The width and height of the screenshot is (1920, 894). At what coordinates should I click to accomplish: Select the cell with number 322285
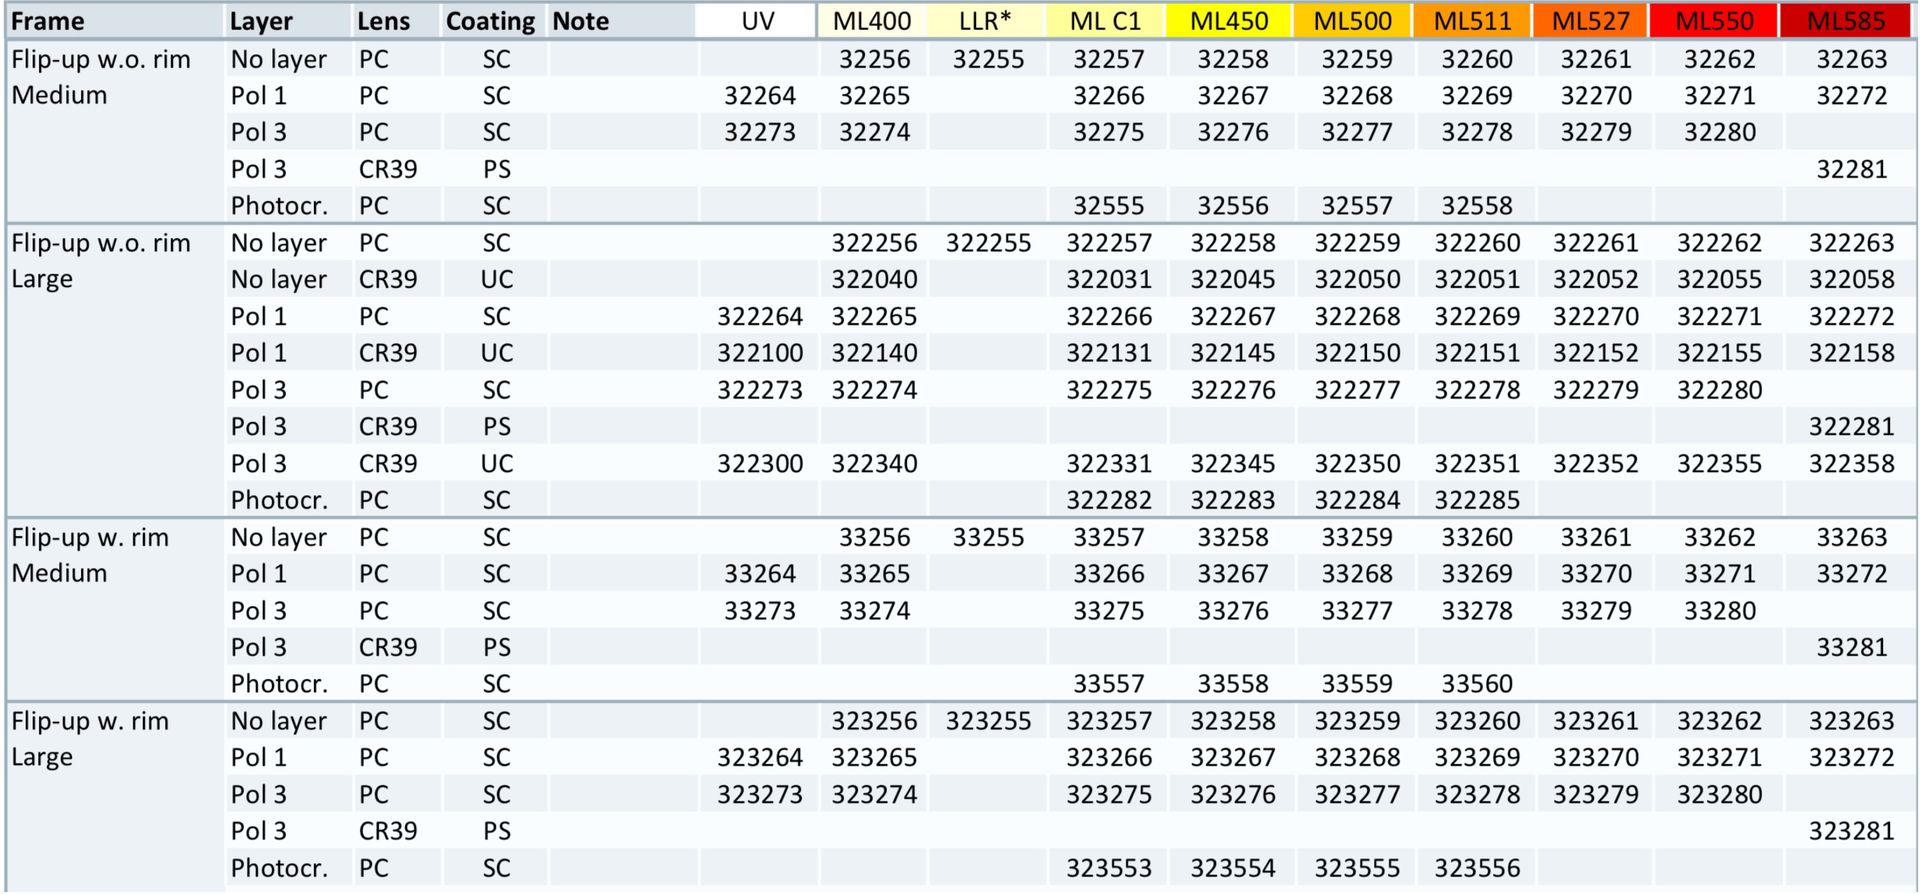coord(1476,500)
